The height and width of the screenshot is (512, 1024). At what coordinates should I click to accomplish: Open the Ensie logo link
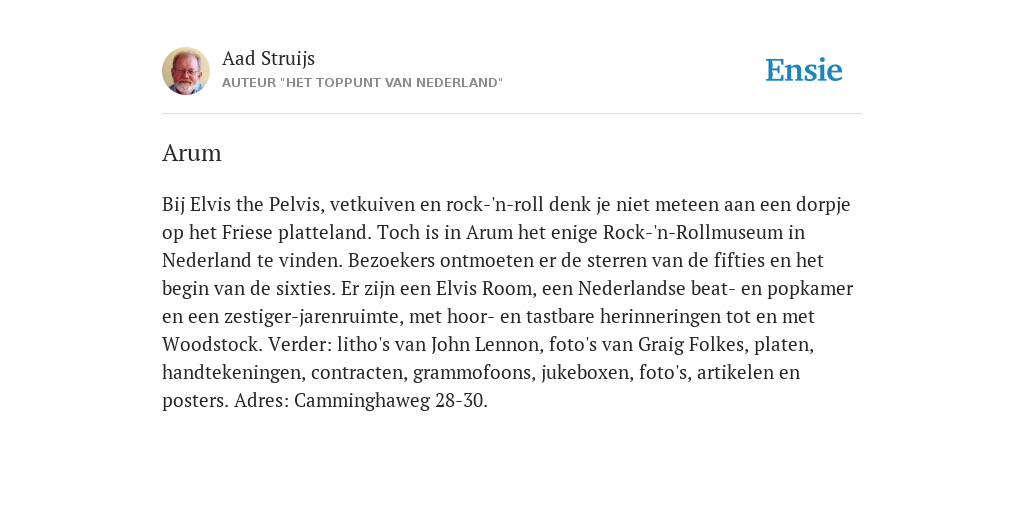click(804, 70)
